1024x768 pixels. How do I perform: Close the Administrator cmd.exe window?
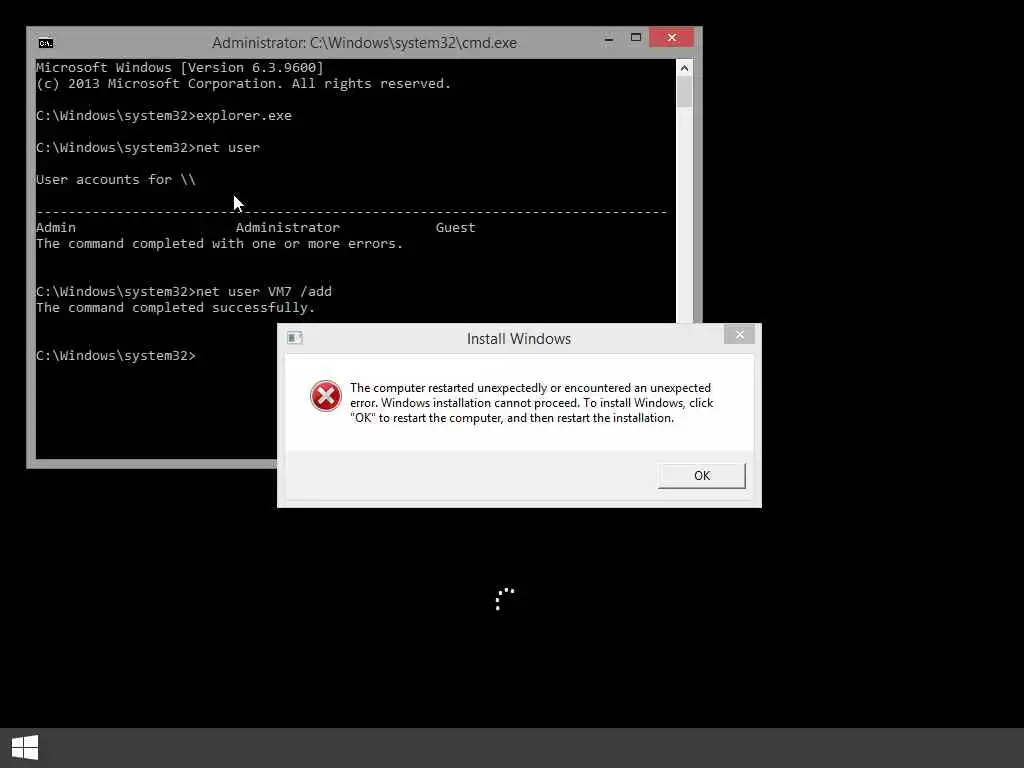(x=671, y=38)
